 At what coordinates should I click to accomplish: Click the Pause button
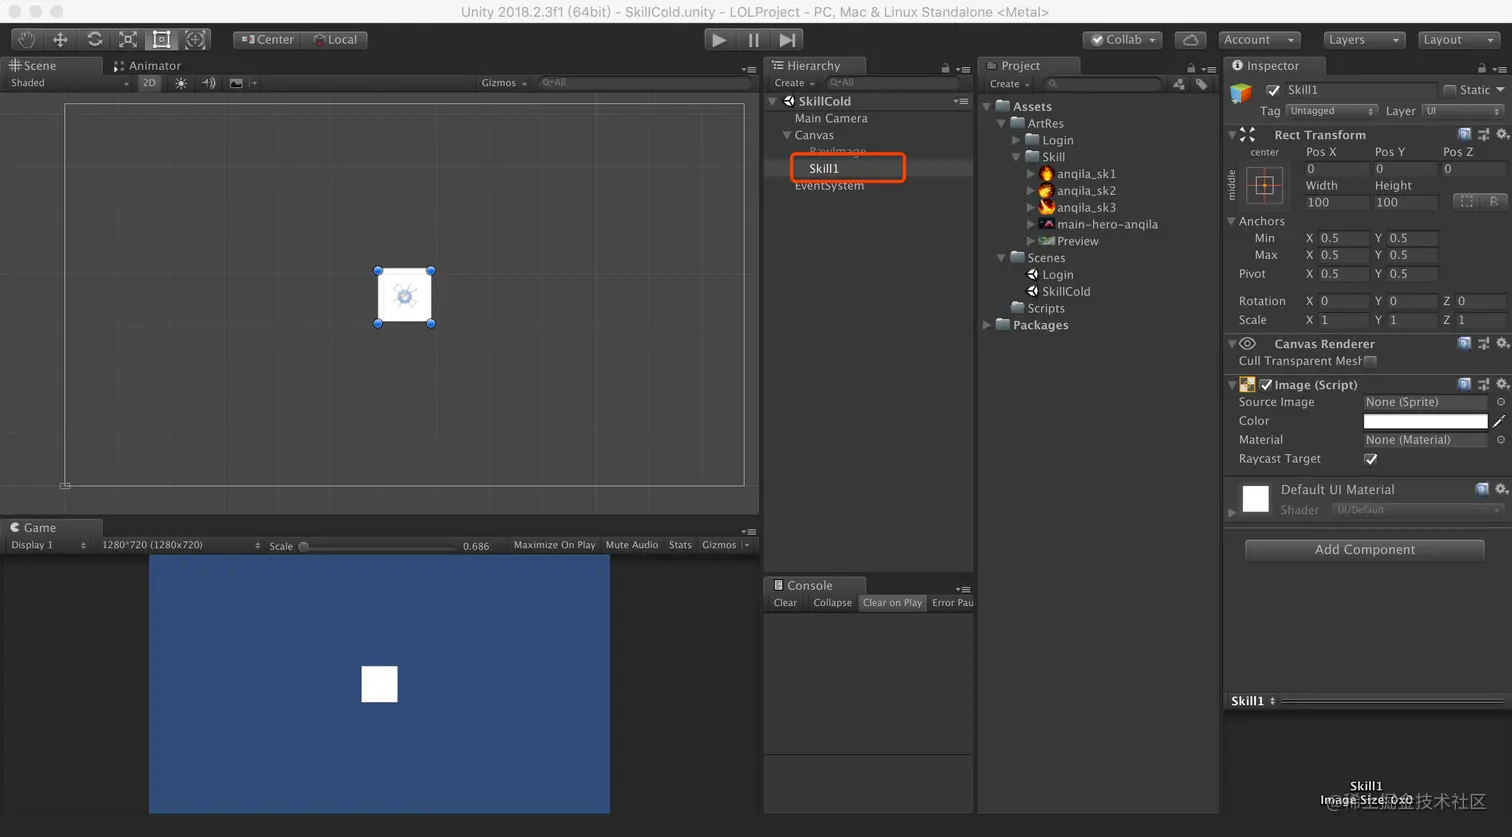click(x=753, y=40)
